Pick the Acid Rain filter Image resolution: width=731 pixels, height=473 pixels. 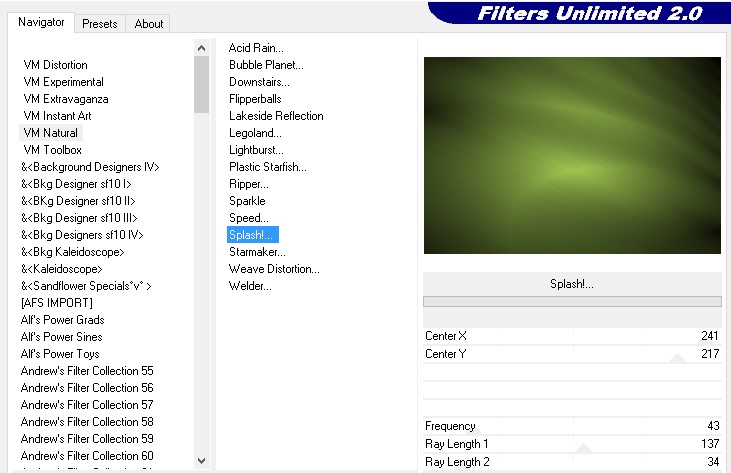(256, 48)
